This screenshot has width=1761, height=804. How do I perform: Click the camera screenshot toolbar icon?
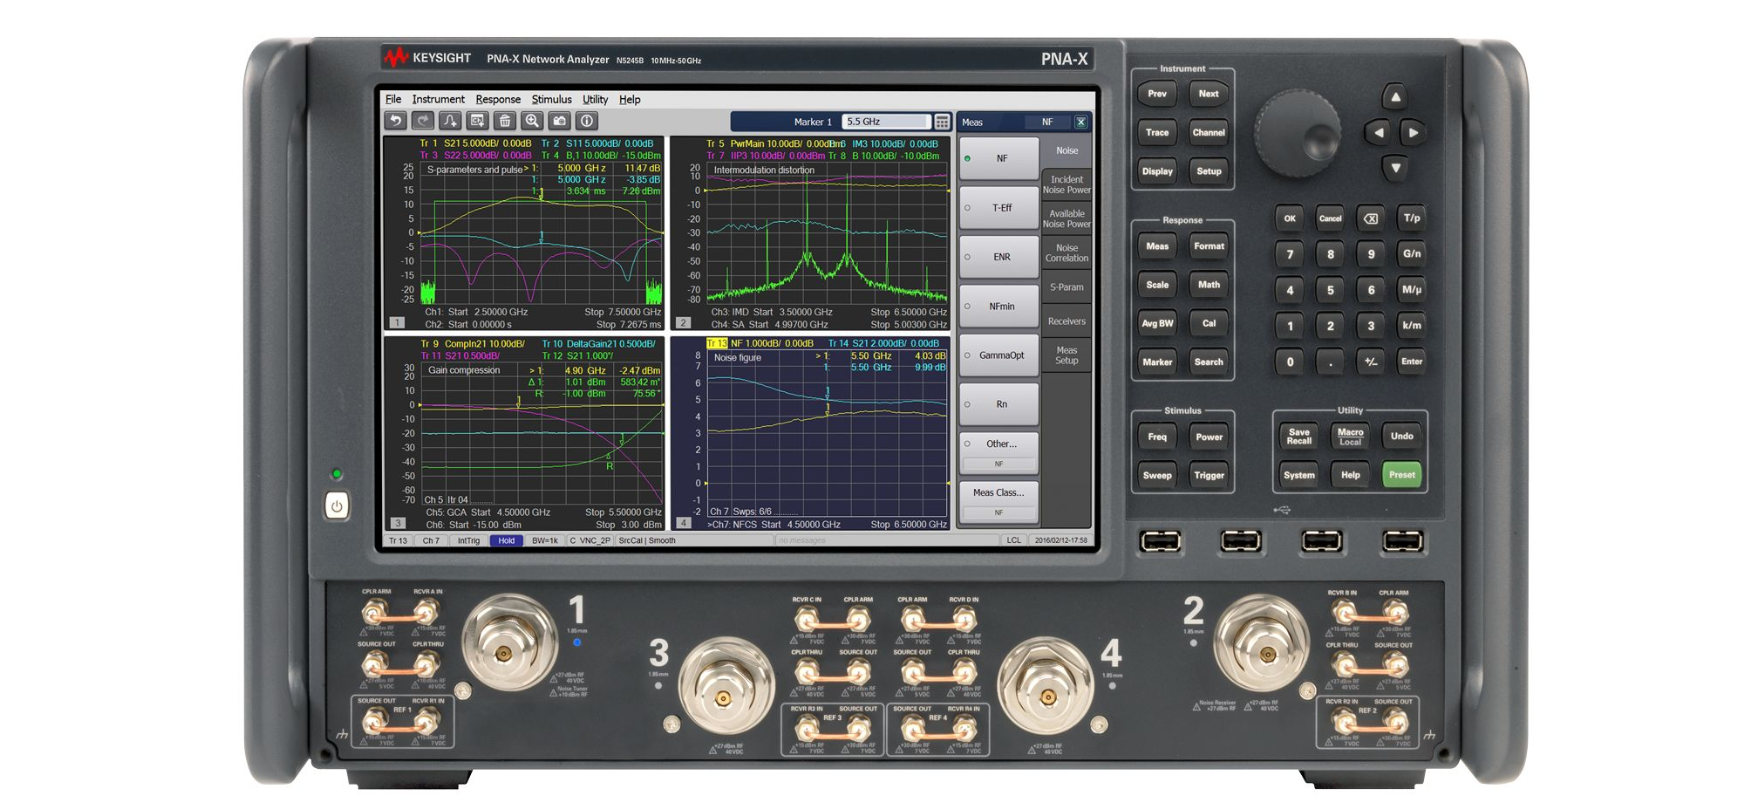pos(559,121)
